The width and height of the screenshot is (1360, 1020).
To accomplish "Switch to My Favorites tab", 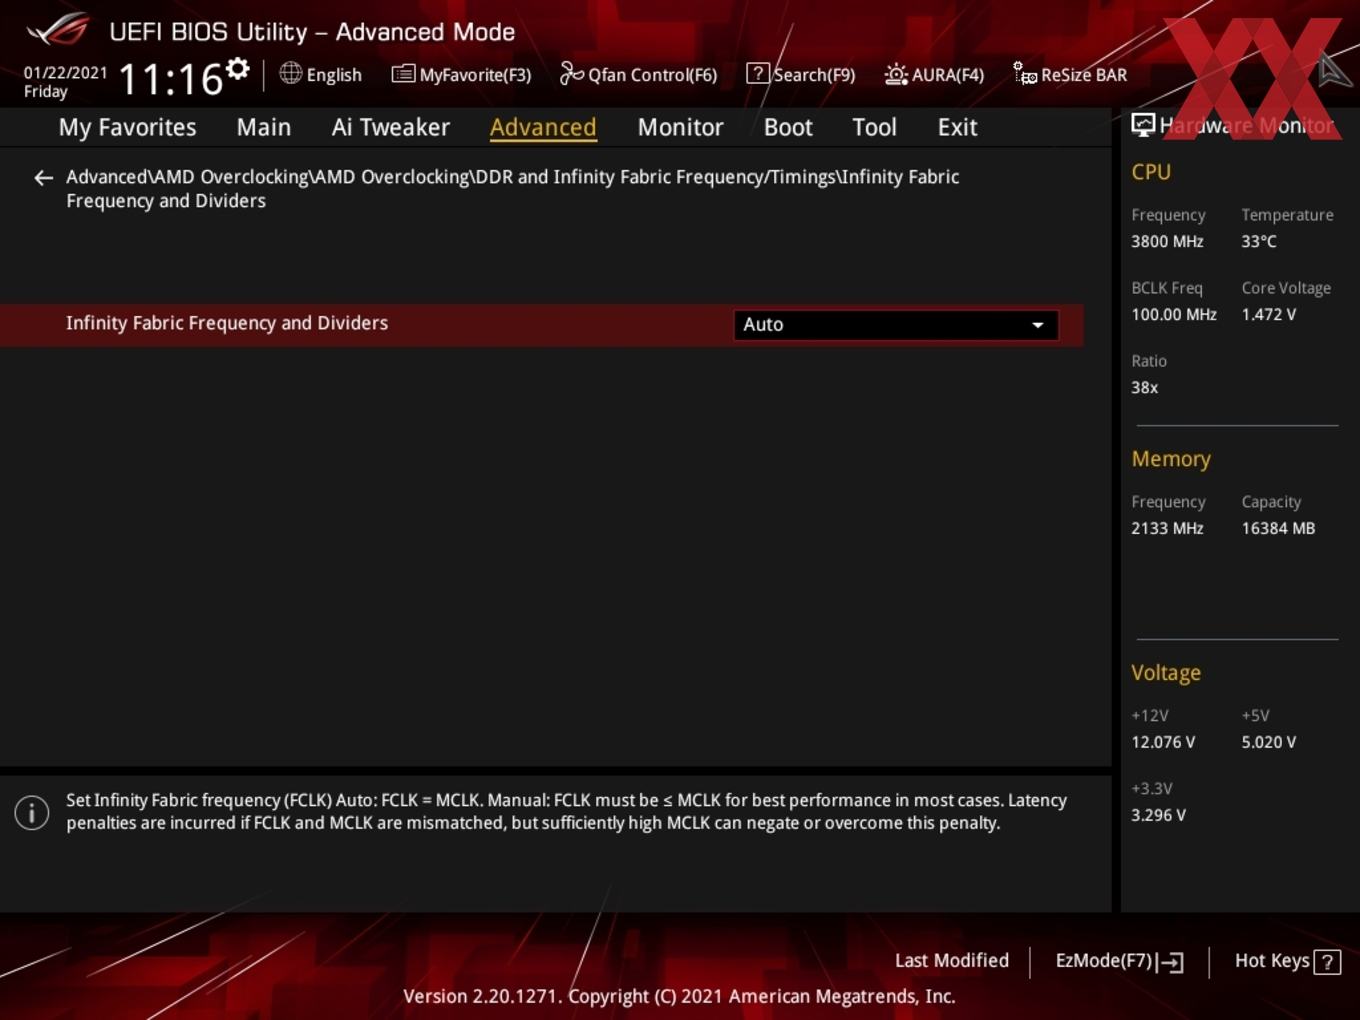I will [127, 127].
